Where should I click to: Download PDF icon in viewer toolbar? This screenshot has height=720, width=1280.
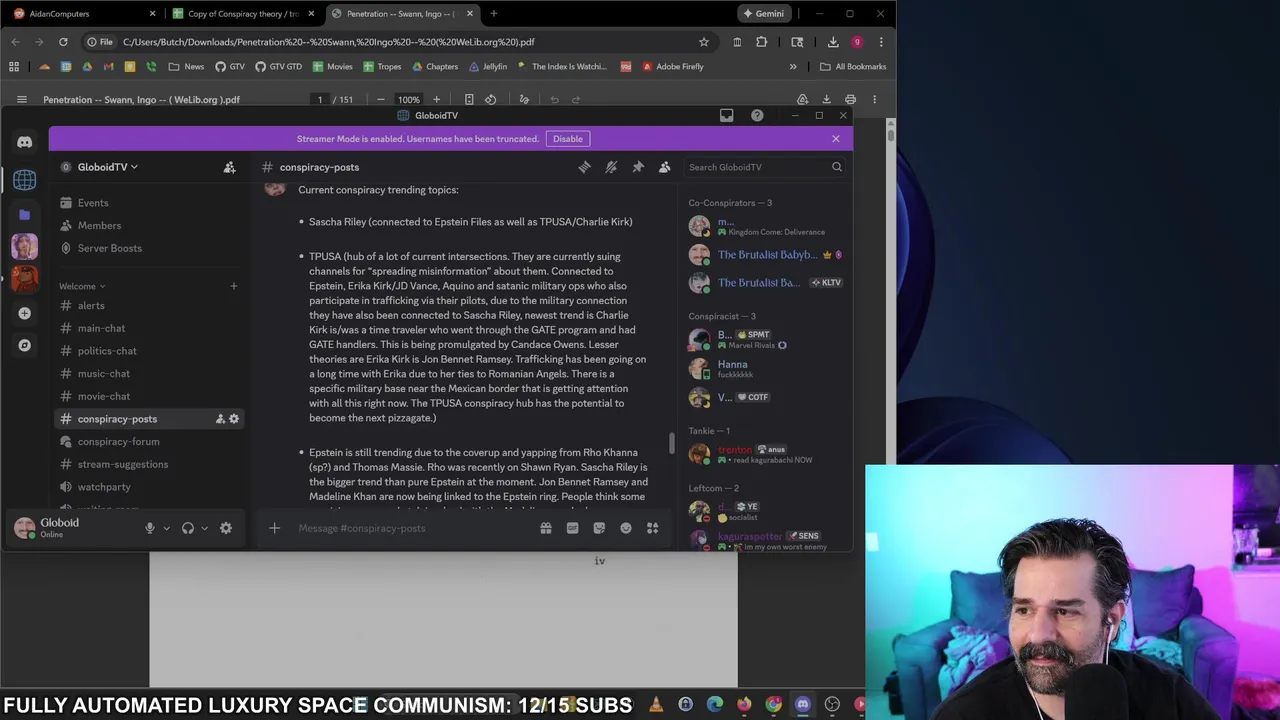click(x=826, y=99)
